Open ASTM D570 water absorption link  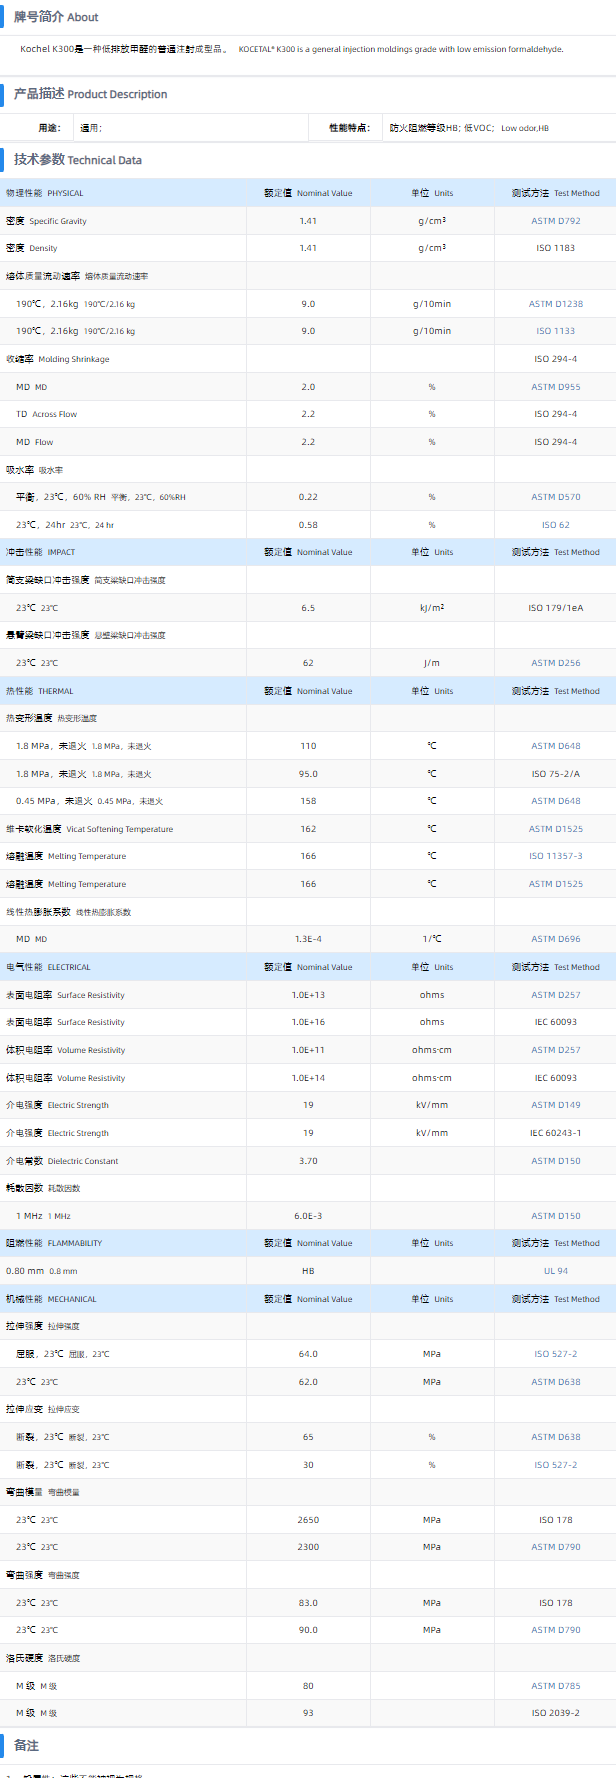click(555, 497)
